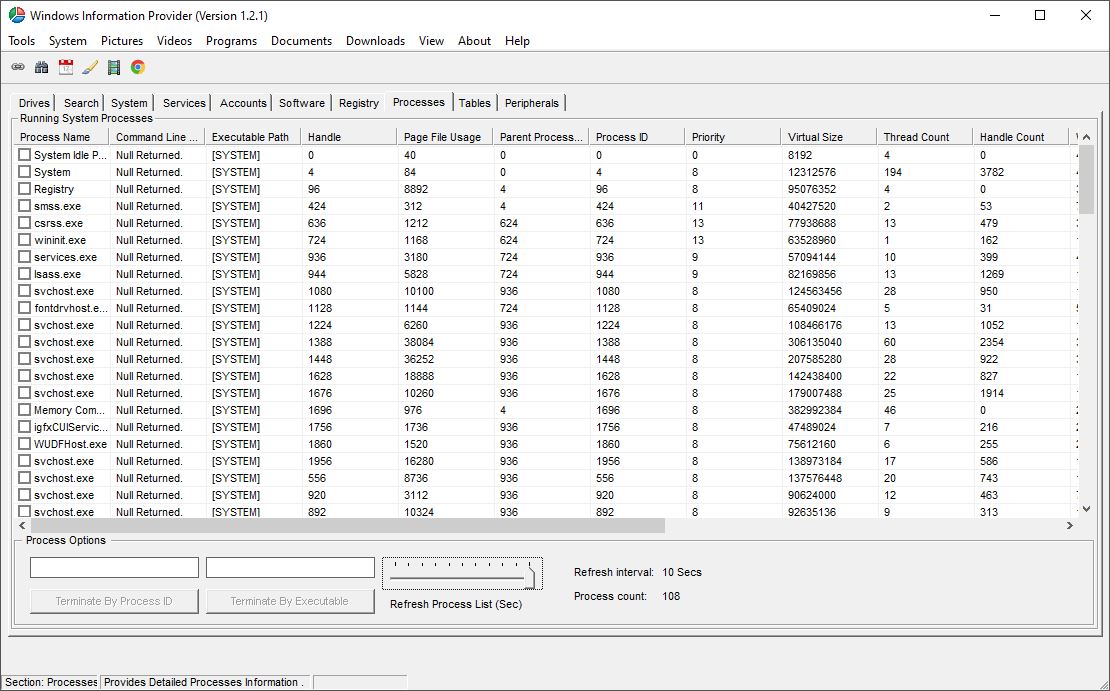Check the checkbox for smss.exe

24,205
